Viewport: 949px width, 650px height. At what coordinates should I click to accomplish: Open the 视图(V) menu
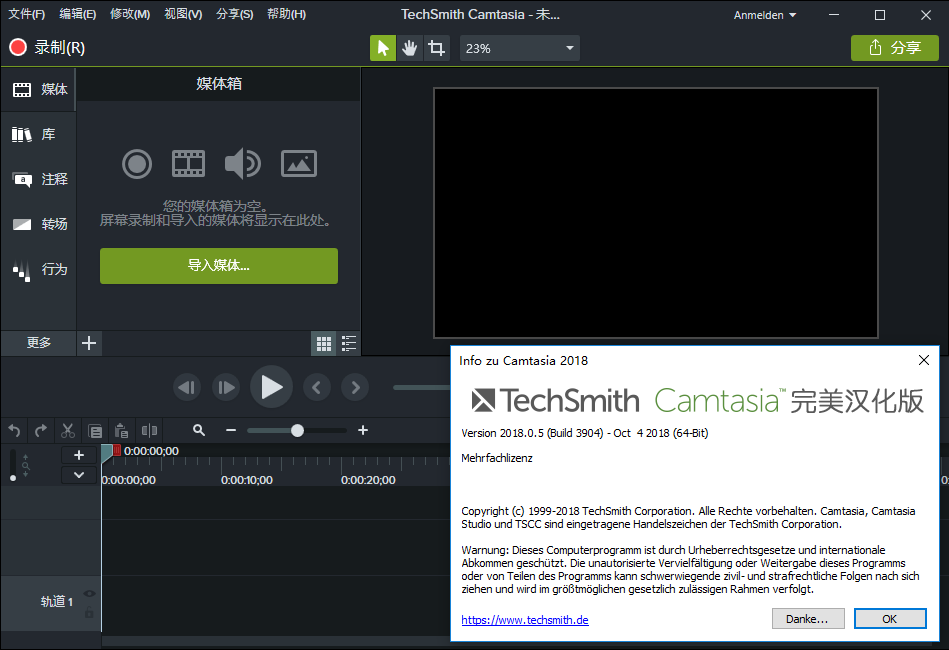pos(183,14)
